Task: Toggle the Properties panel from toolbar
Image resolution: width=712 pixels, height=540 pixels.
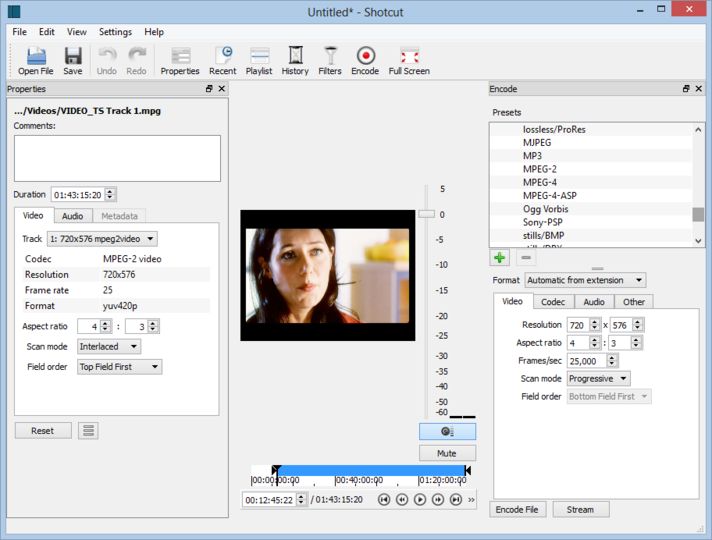Action: tap(180, 60)
